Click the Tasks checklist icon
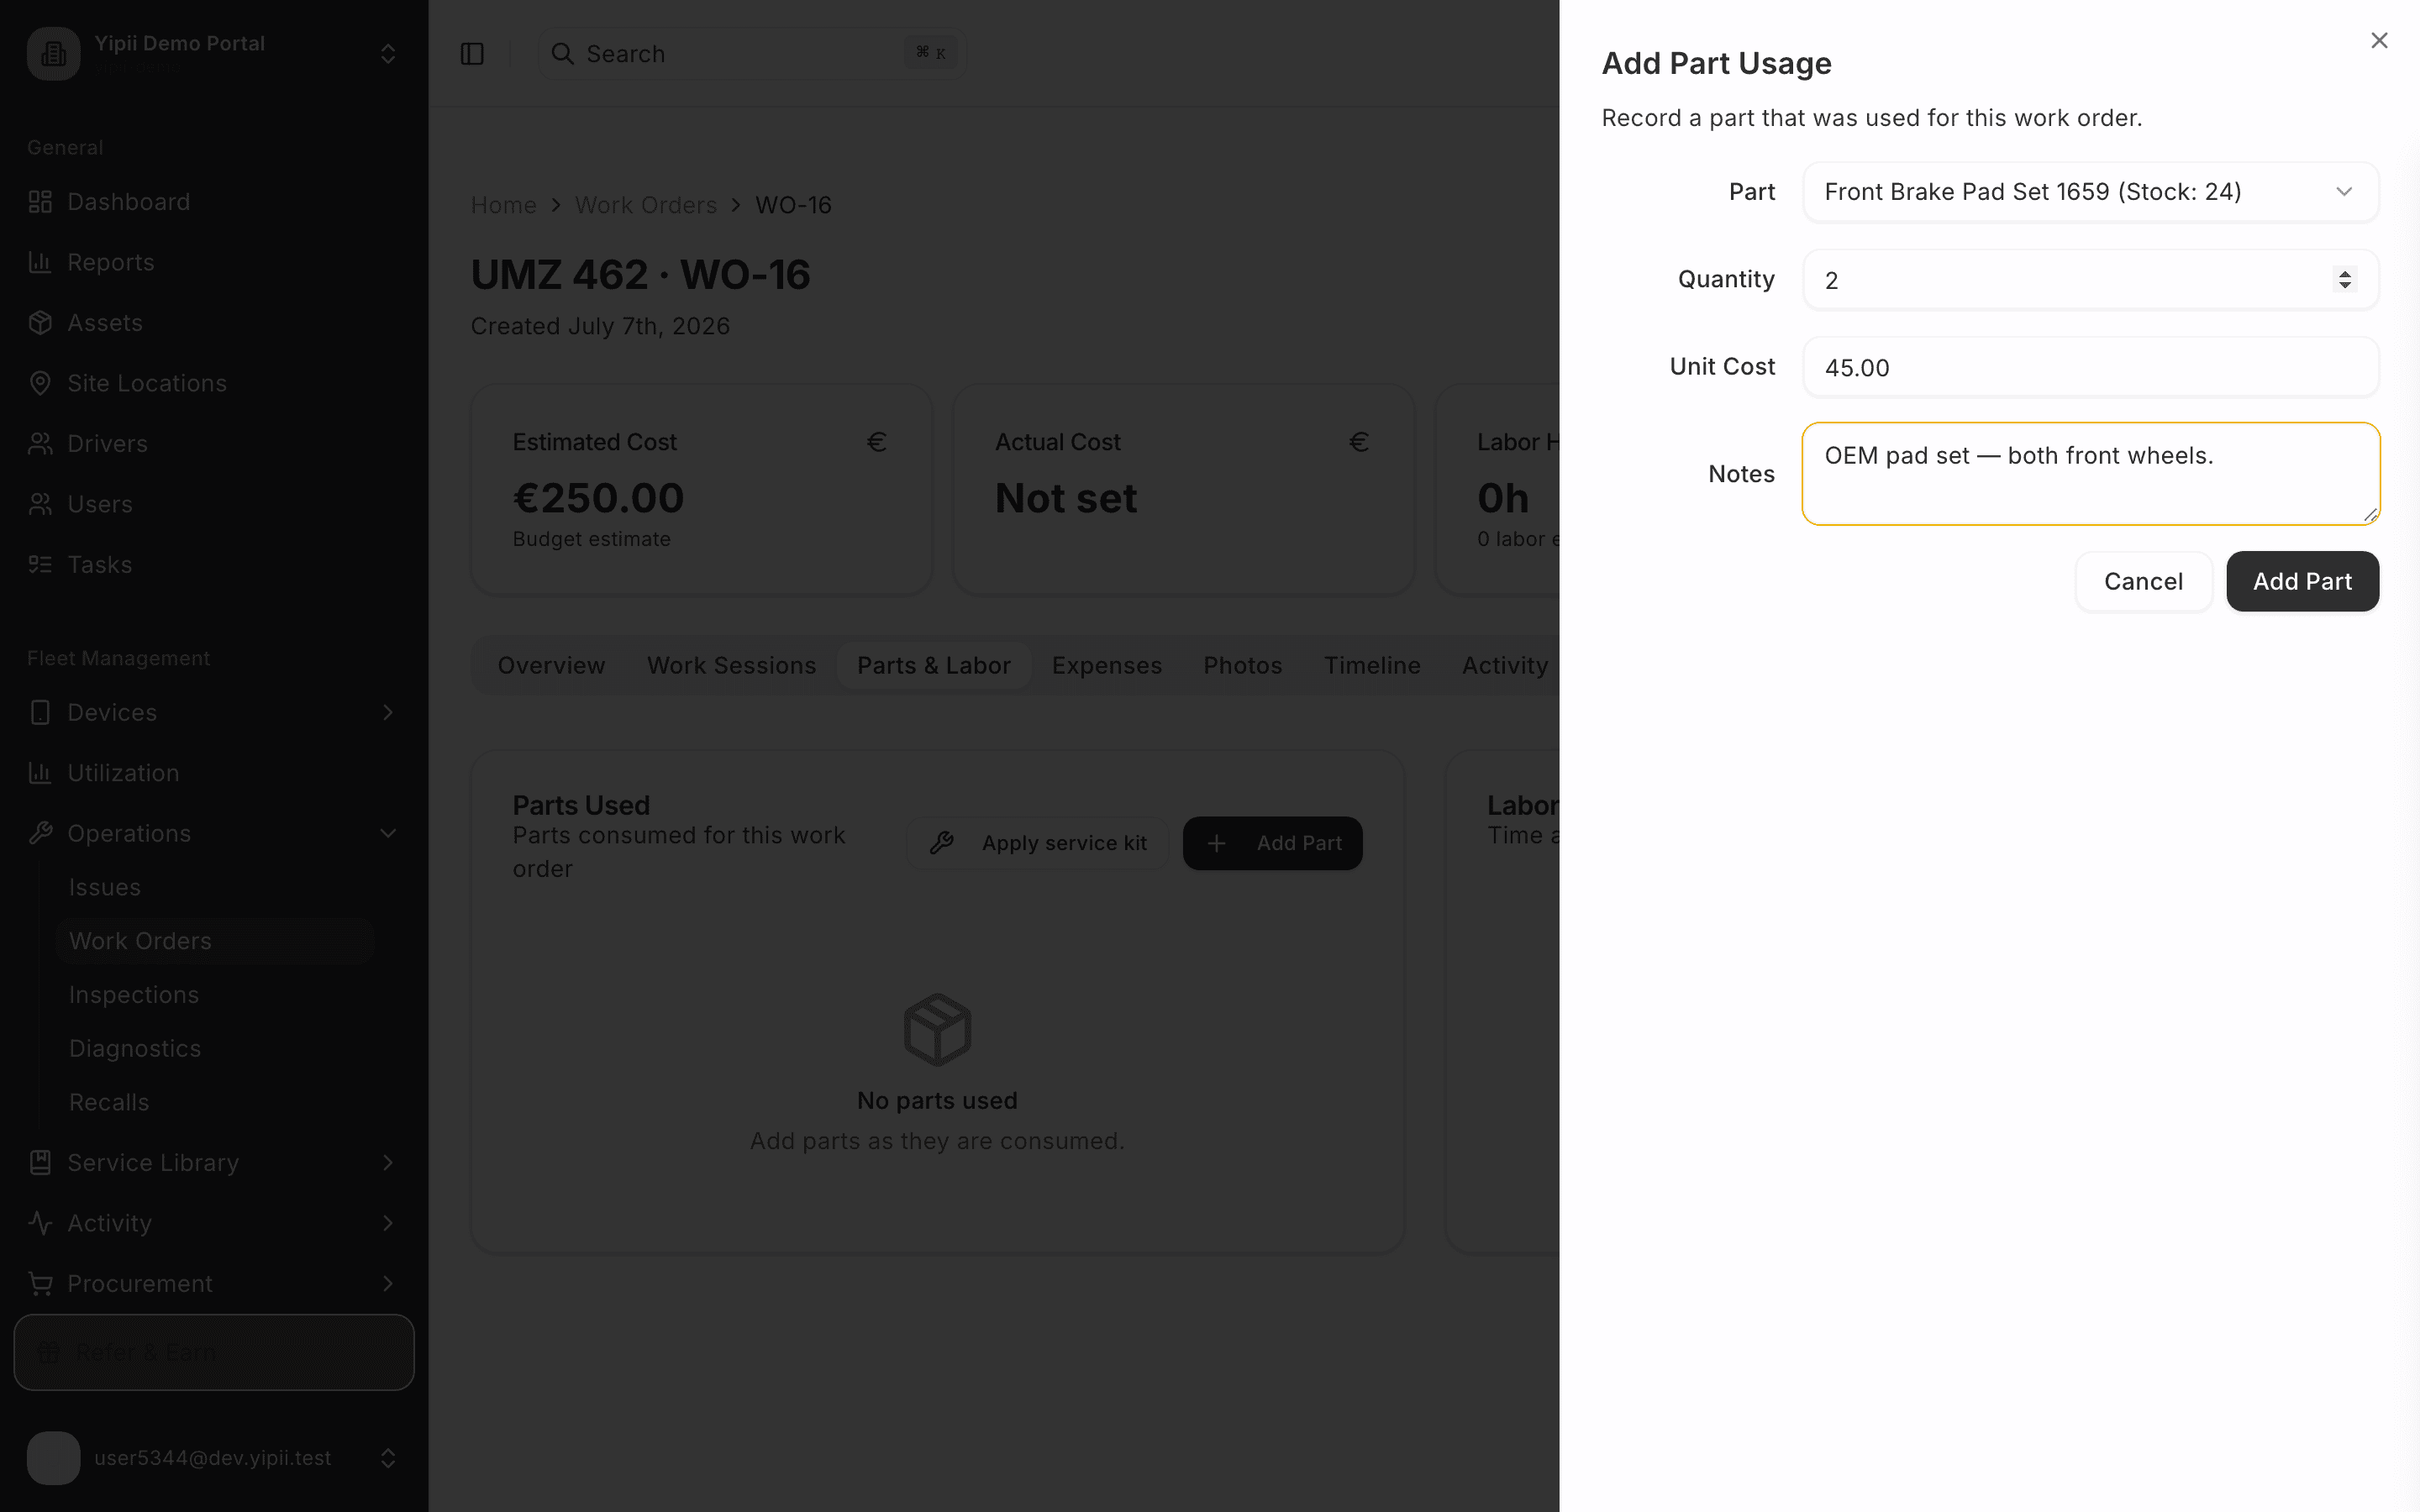Screen dimensions: 2420x1512 coord(40,564)
